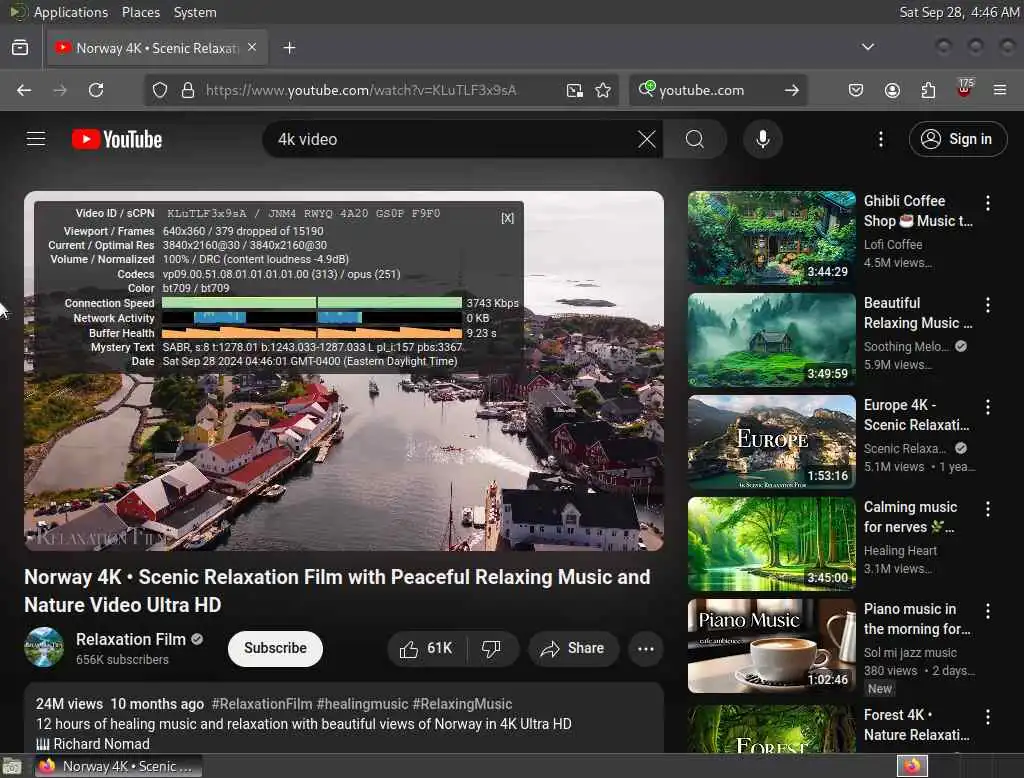Click the Share button
The width and height of the screenshot is (1024, 778).
(x=573, y=649)
